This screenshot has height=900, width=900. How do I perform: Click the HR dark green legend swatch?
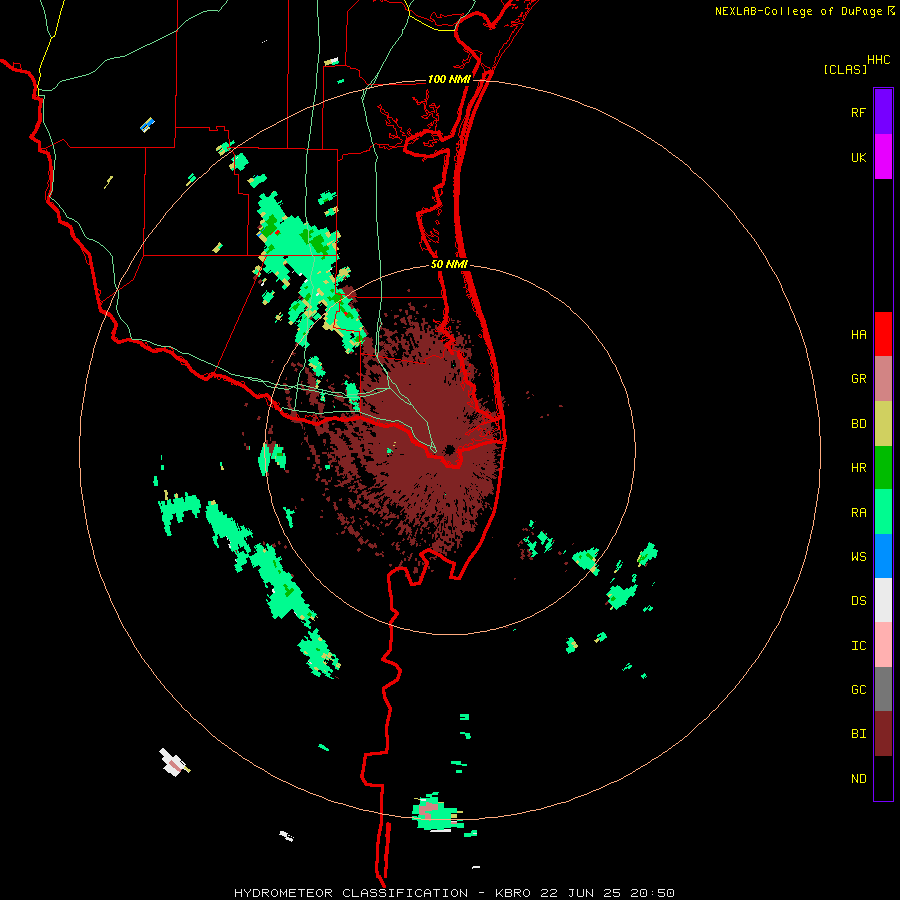click(883, 468)
